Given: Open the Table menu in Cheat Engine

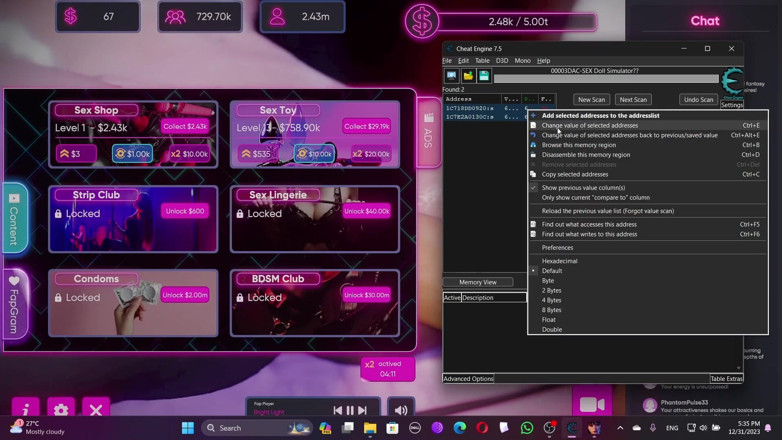Looking at the screenshot, I should (x=482, y=61).
